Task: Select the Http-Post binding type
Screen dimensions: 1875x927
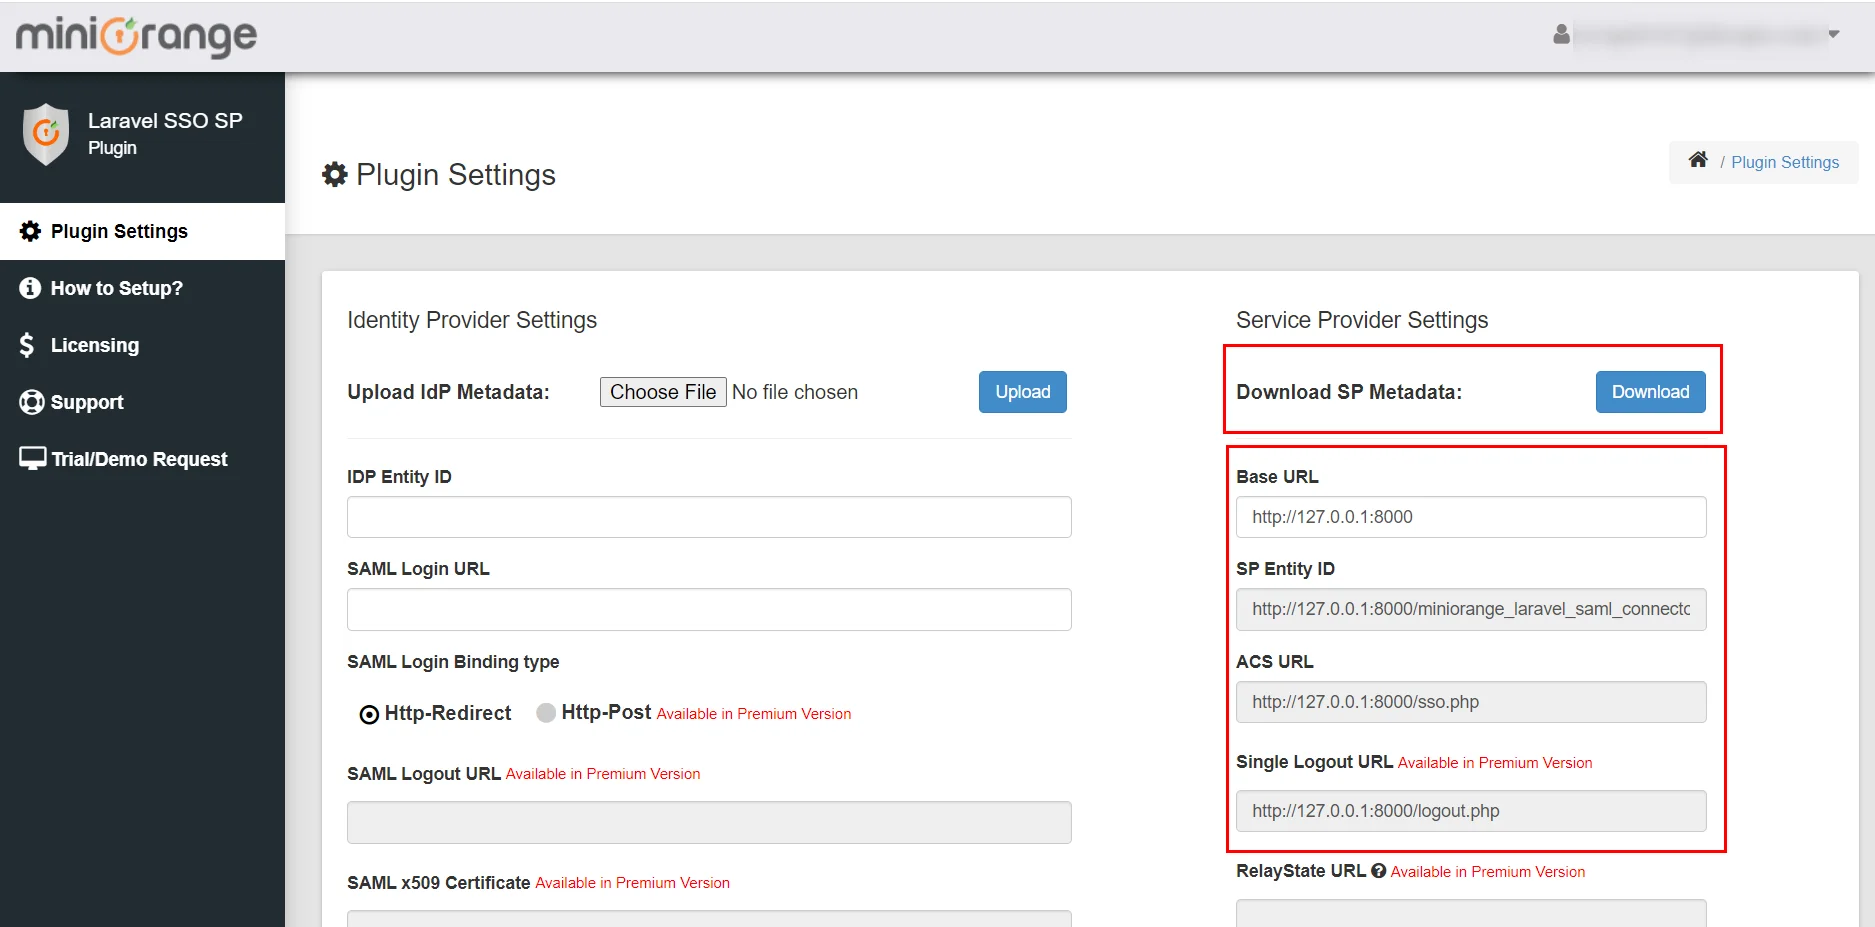Action: pyautogui.click(x=546, y=713)
